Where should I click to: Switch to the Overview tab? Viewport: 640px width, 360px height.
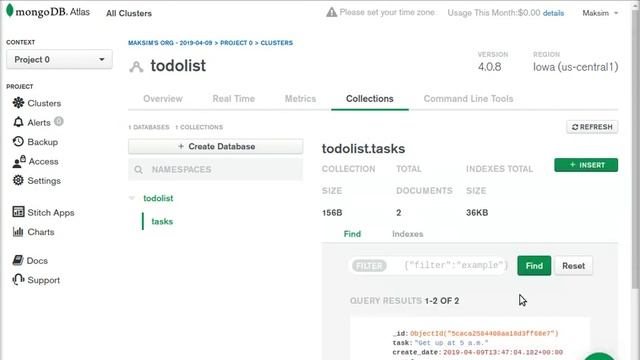pos(163,99)
